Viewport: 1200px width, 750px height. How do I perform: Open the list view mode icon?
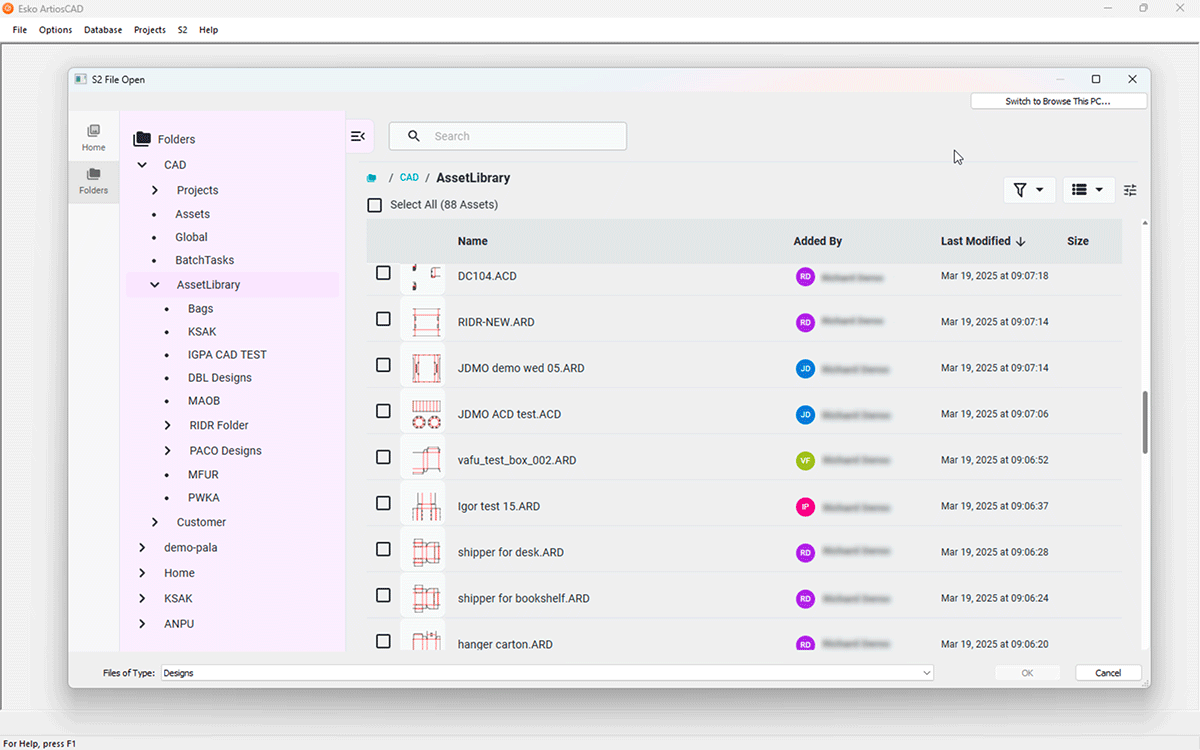[x=1079, y=190]
